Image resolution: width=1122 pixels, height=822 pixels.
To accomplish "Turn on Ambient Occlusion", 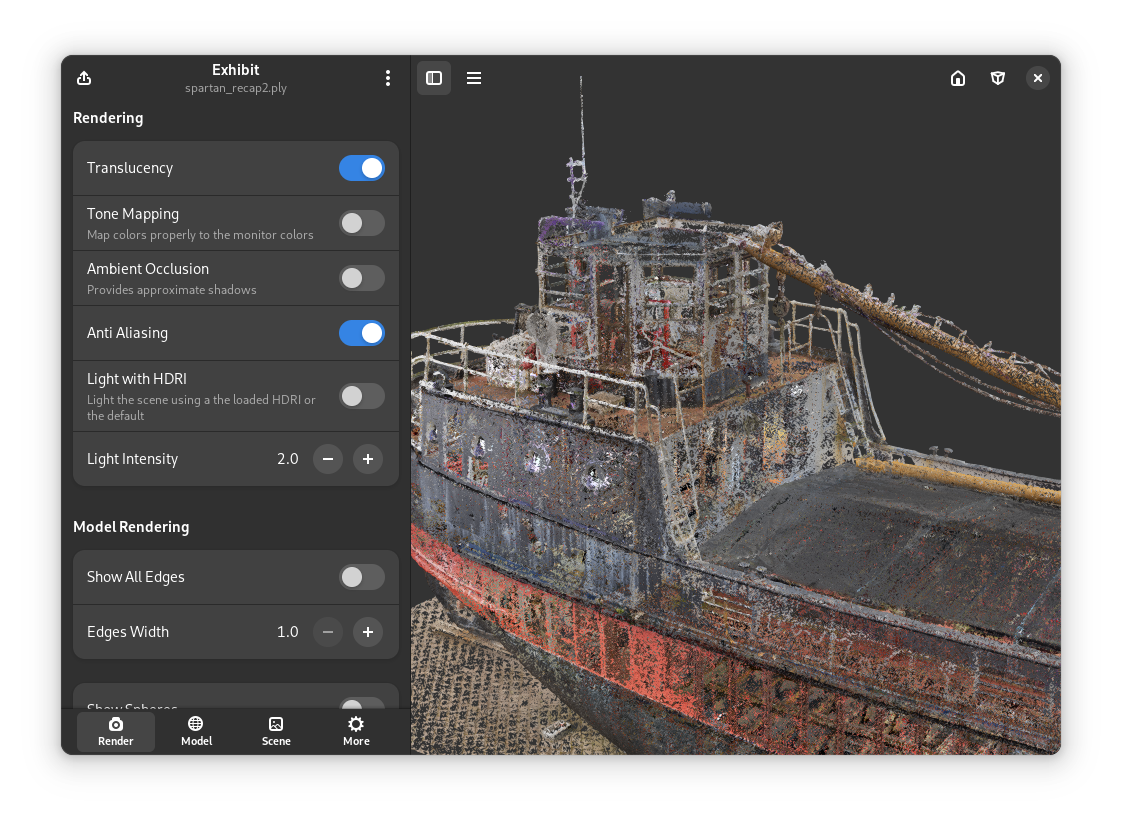I will [361, 278].
